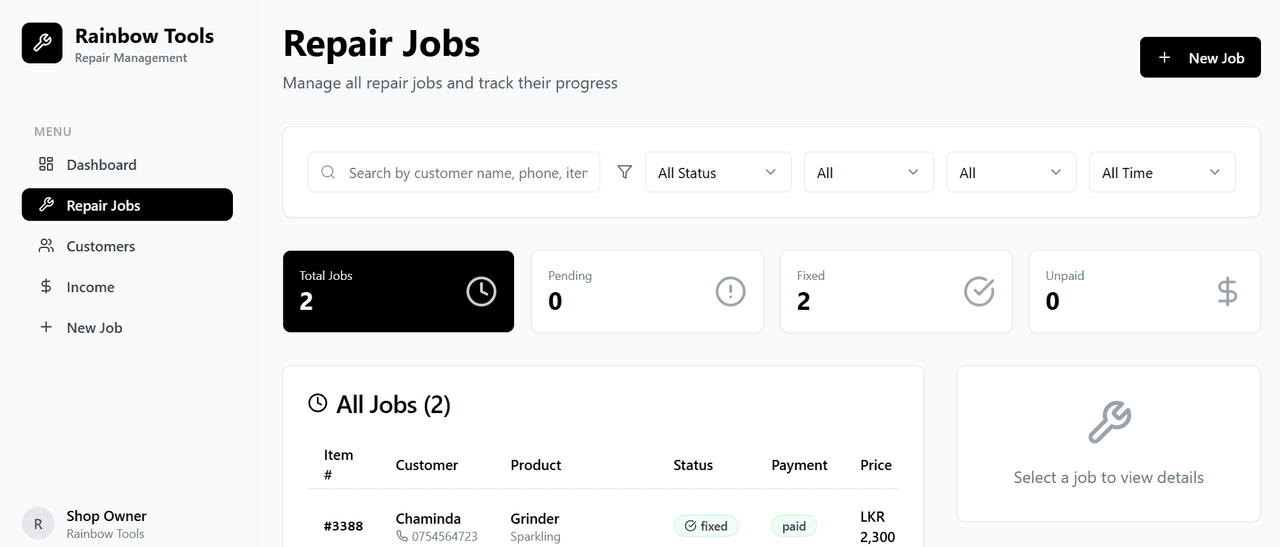Click the wrench icon in details panel
This screenshot has height=547, width=1280.
point(1108,422)
